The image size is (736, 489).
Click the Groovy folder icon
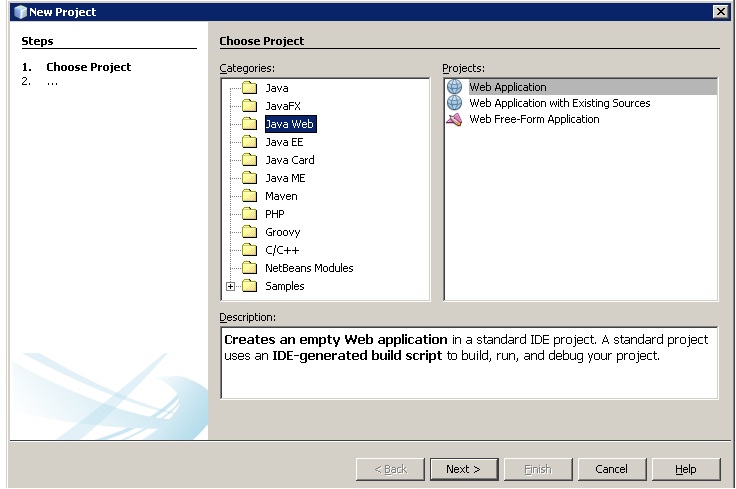(250, 232)
